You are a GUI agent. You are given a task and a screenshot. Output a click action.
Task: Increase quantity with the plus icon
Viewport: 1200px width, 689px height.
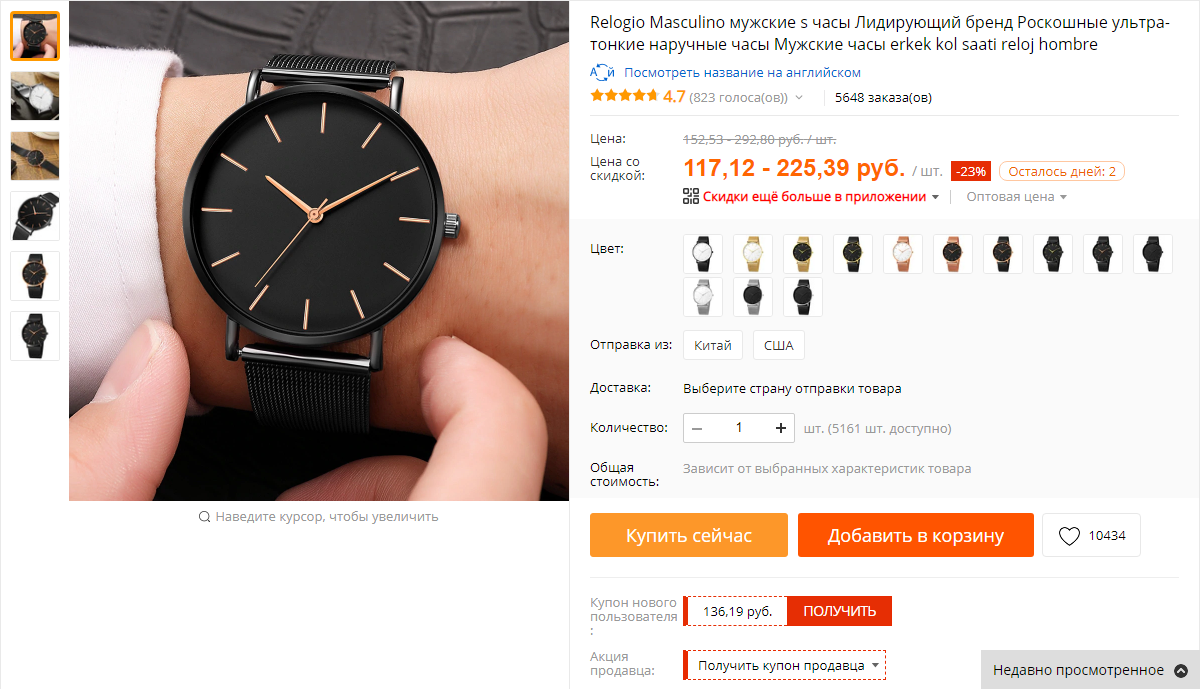781,428
